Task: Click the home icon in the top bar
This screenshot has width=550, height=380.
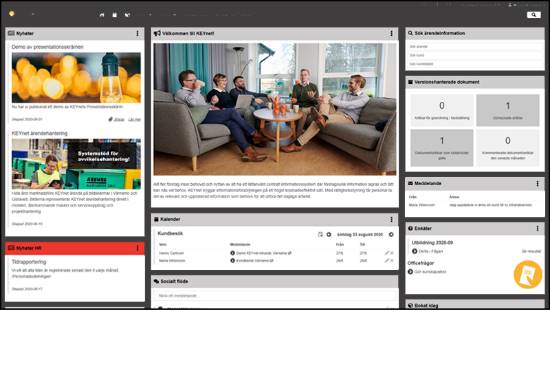Action: click(x=102, y=15)
